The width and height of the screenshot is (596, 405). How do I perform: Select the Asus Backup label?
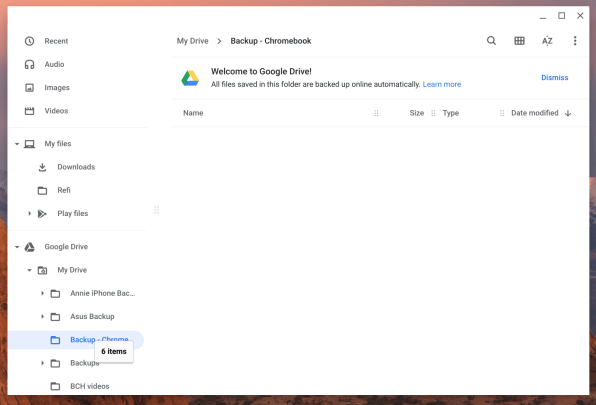click(92, 316)
